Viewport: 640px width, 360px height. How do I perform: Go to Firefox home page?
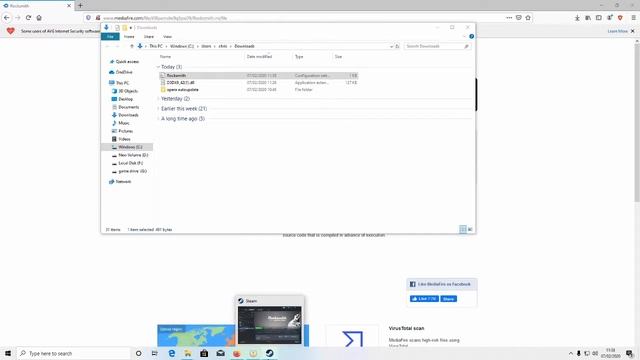click(39, 18)
